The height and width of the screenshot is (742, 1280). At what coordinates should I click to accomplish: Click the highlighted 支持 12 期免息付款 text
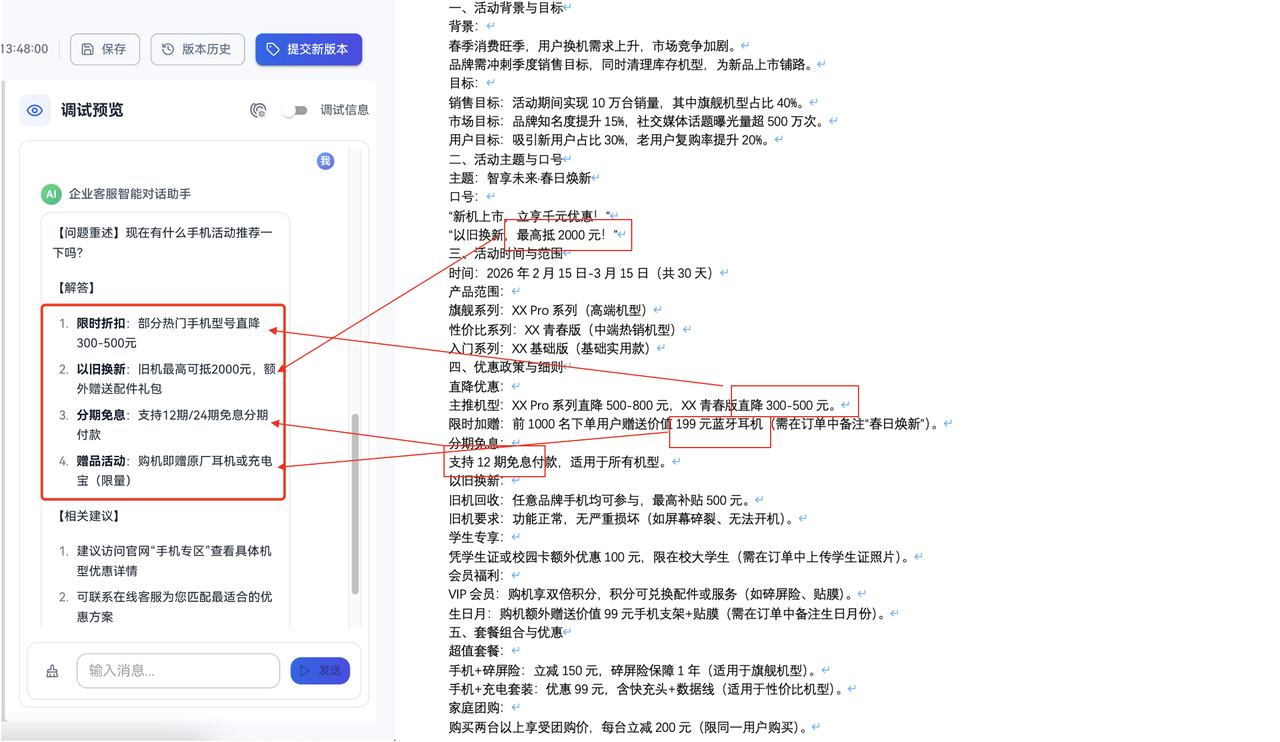click(494, 461)
